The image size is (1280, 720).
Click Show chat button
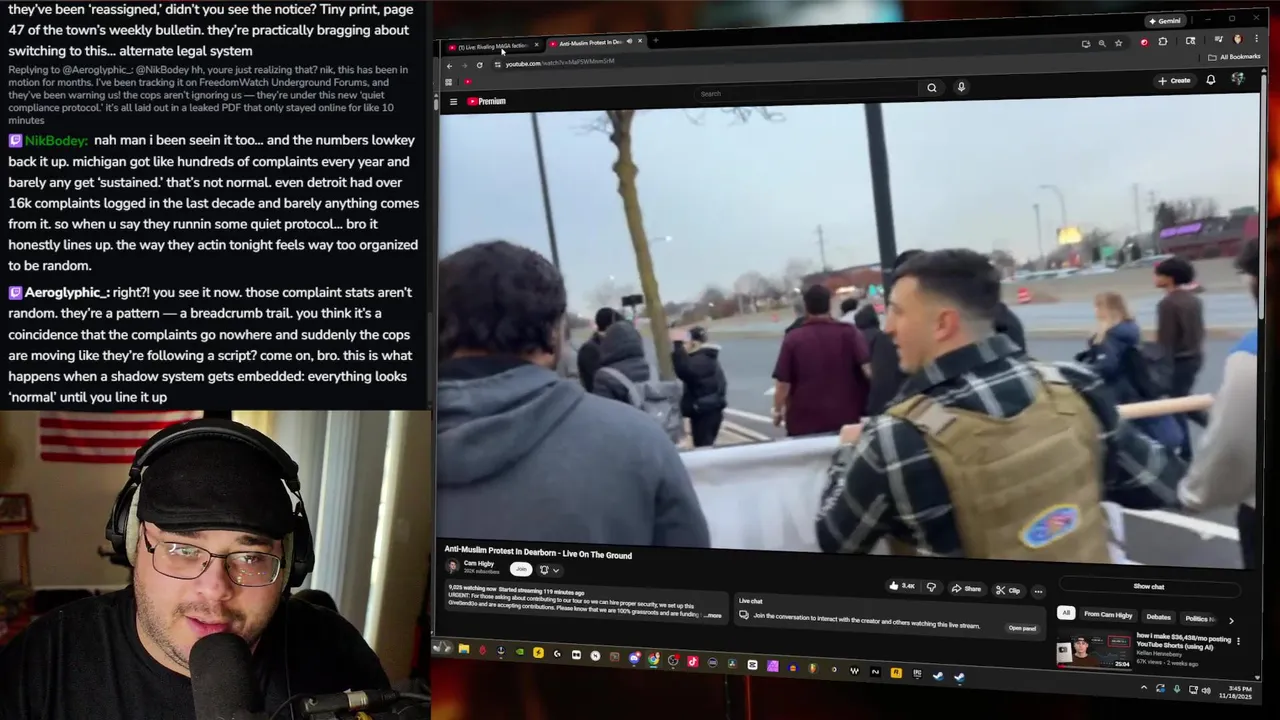click(1149, 586)
